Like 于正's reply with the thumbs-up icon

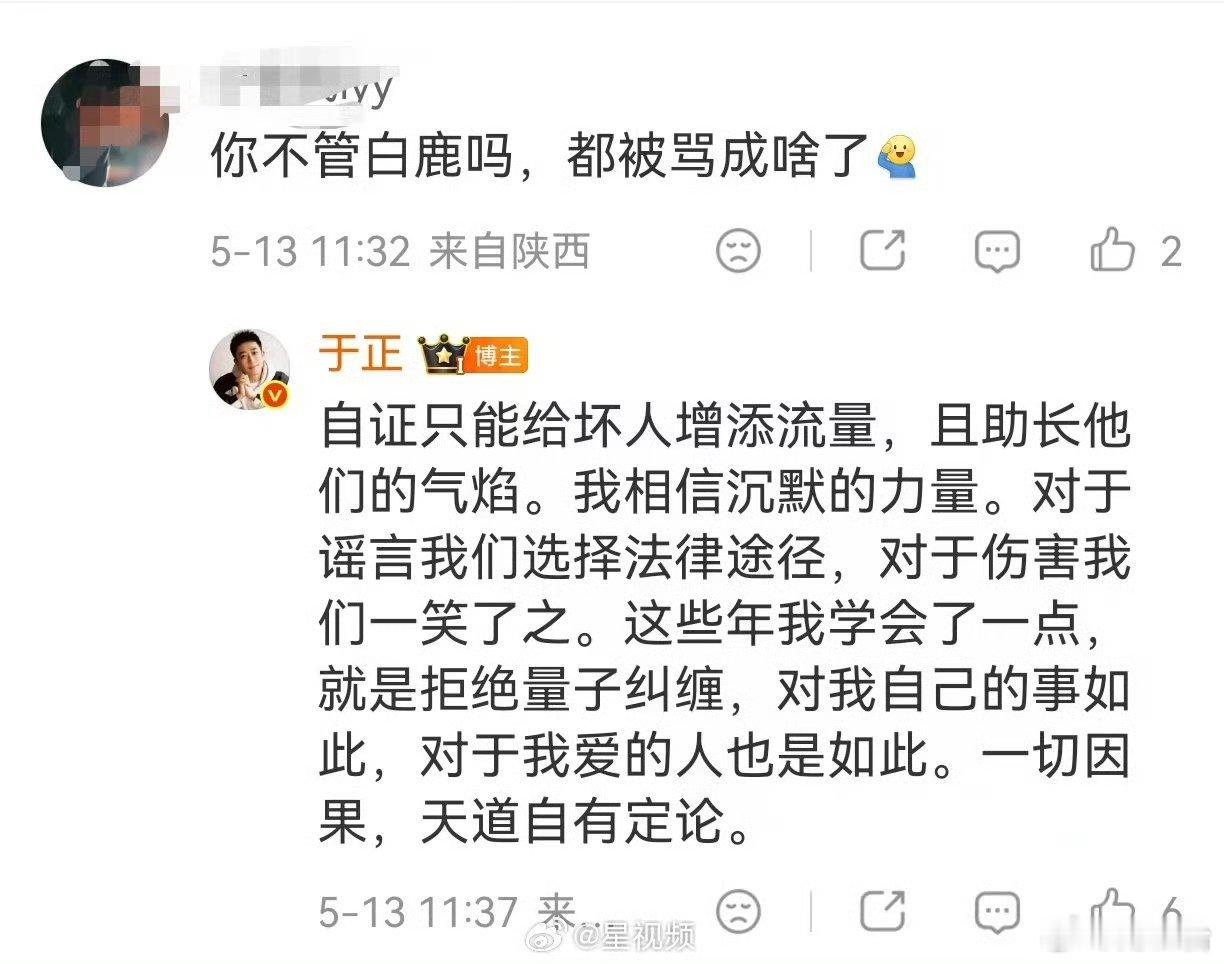1112,910
